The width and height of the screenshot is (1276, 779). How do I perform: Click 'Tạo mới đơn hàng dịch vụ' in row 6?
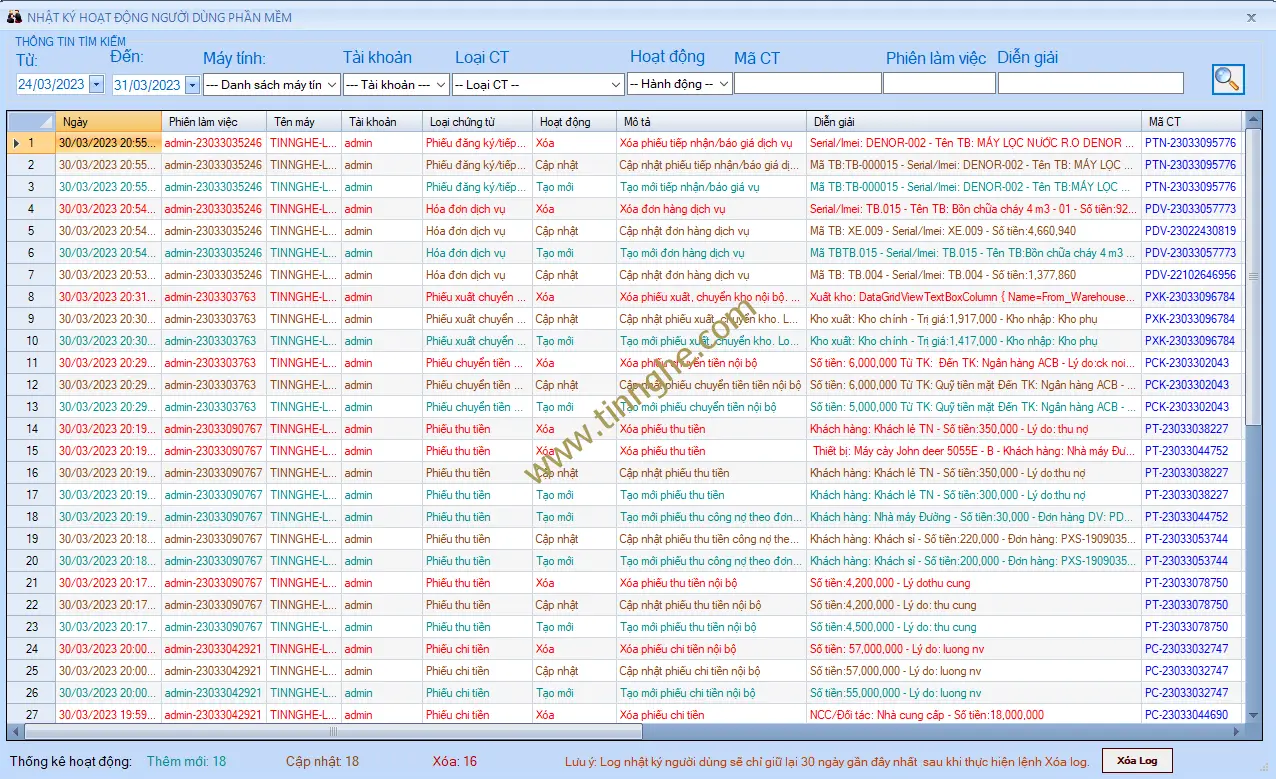tap(711, 253)
